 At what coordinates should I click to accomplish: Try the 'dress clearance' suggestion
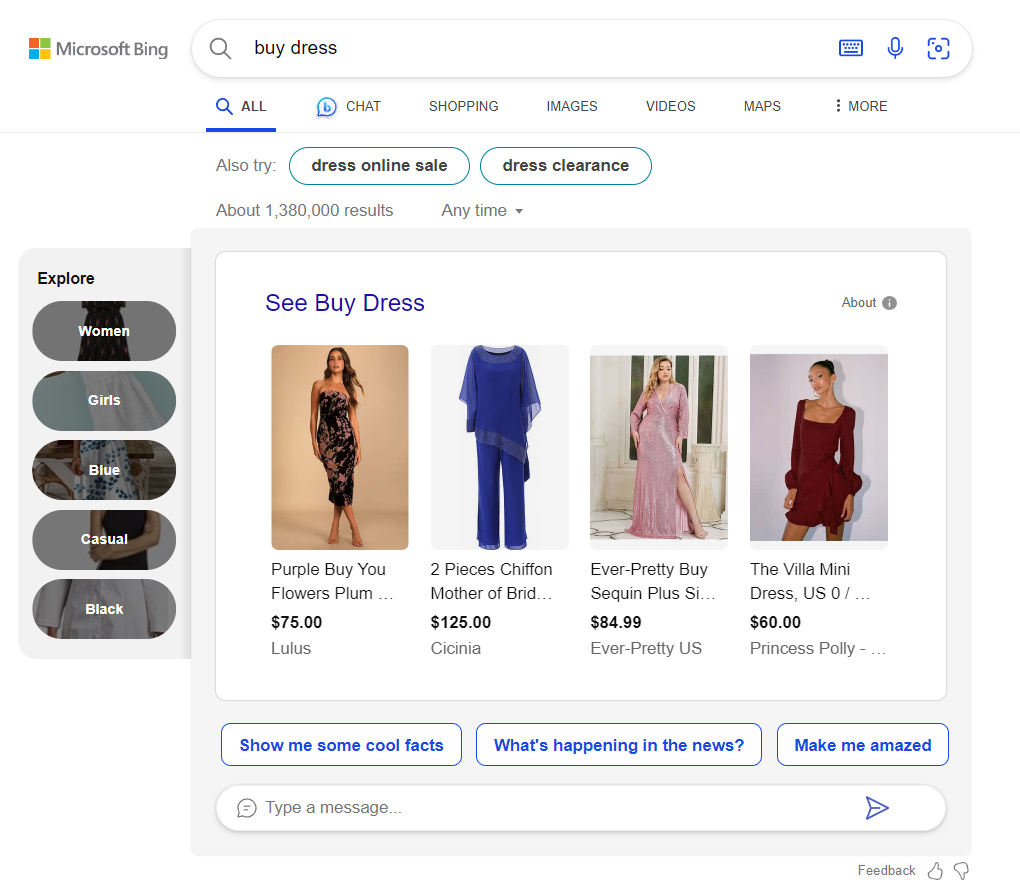[x=566, y=166]
